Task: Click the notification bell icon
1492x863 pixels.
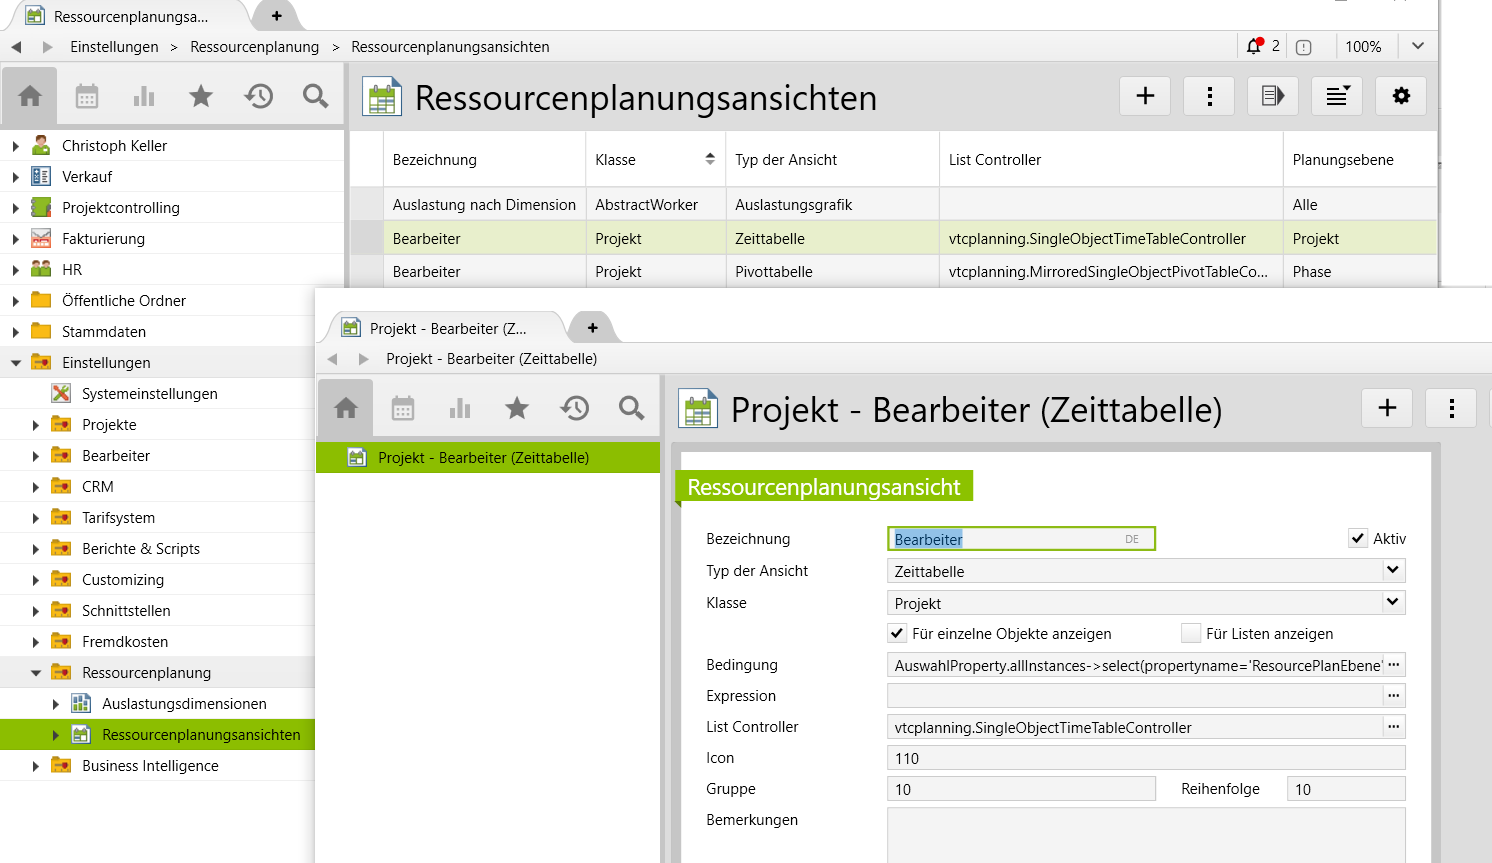Action: [x=1254, y=46]
